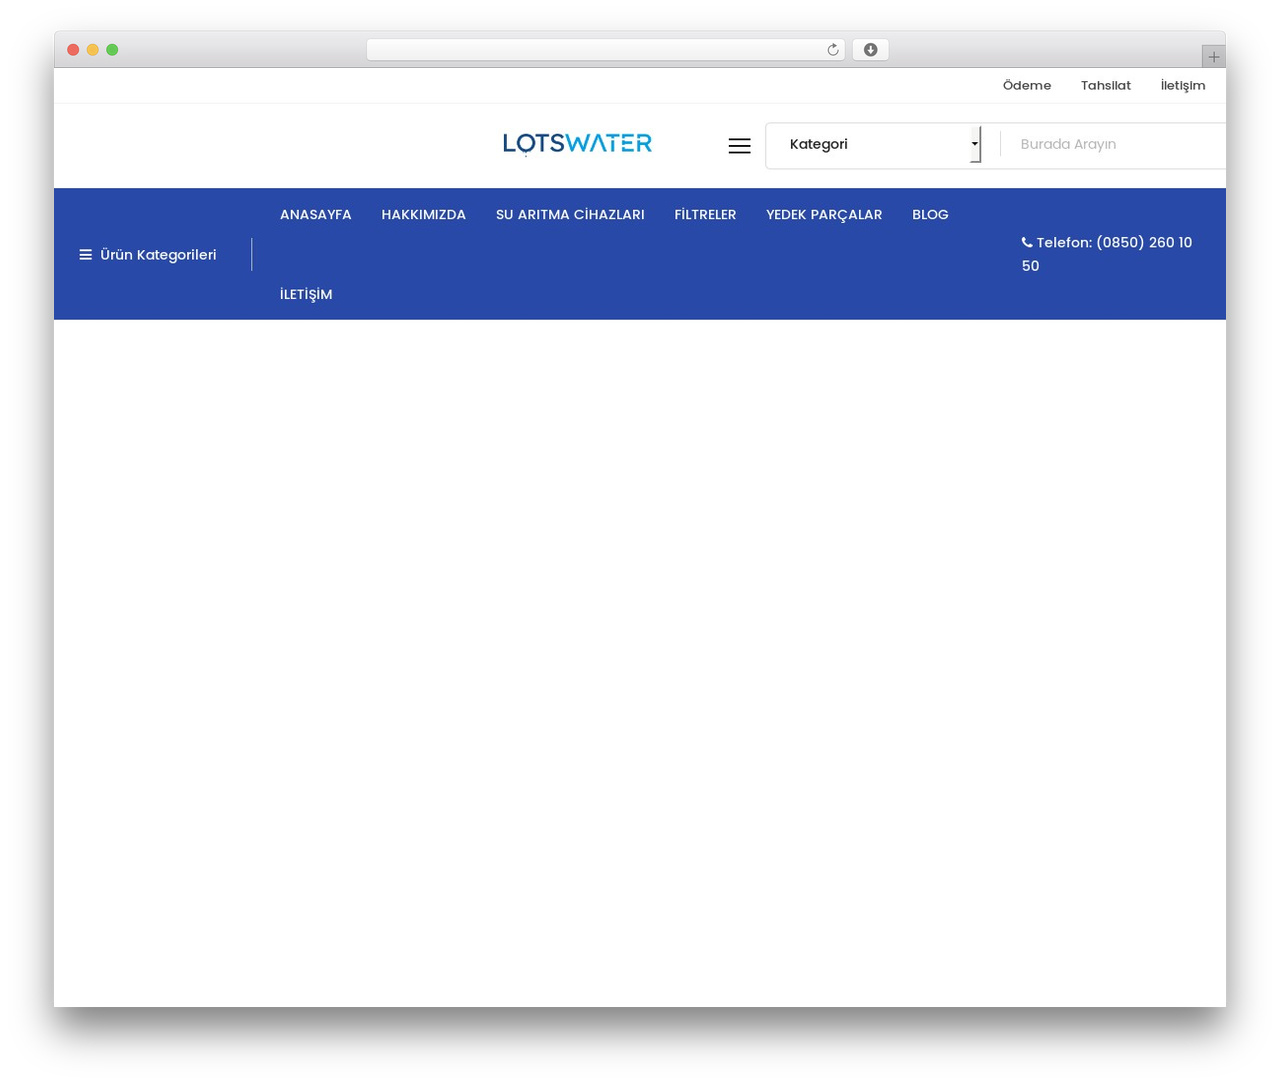Open the FİLTRELER menu item
1280x1084 pixels.
coord(705,215)
